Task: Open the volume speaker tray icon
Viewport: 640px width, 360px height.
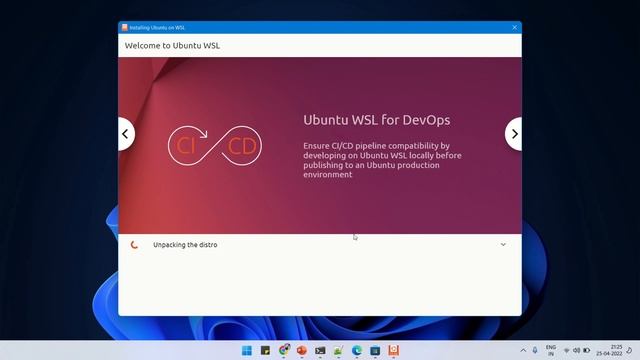Action: point(576,351)
